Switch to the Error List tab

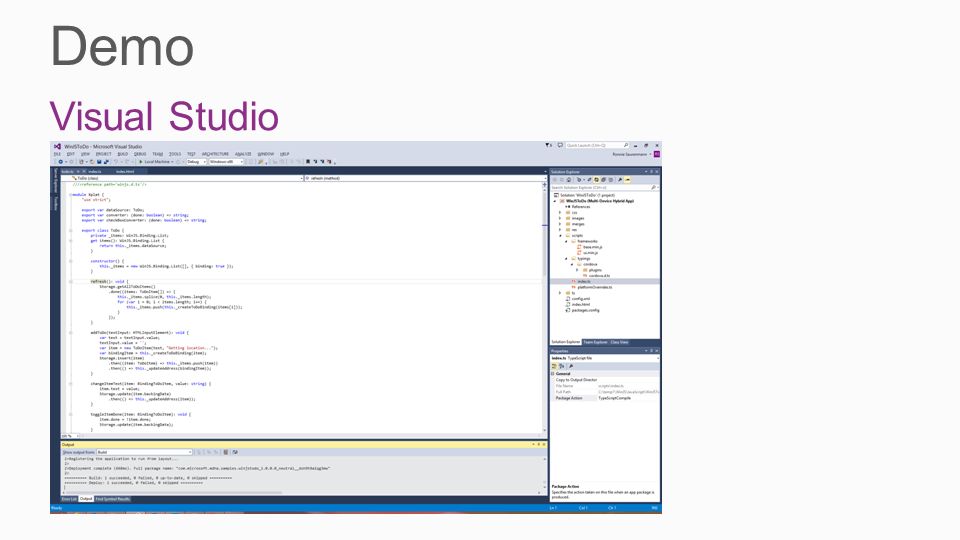click(69, 499)
